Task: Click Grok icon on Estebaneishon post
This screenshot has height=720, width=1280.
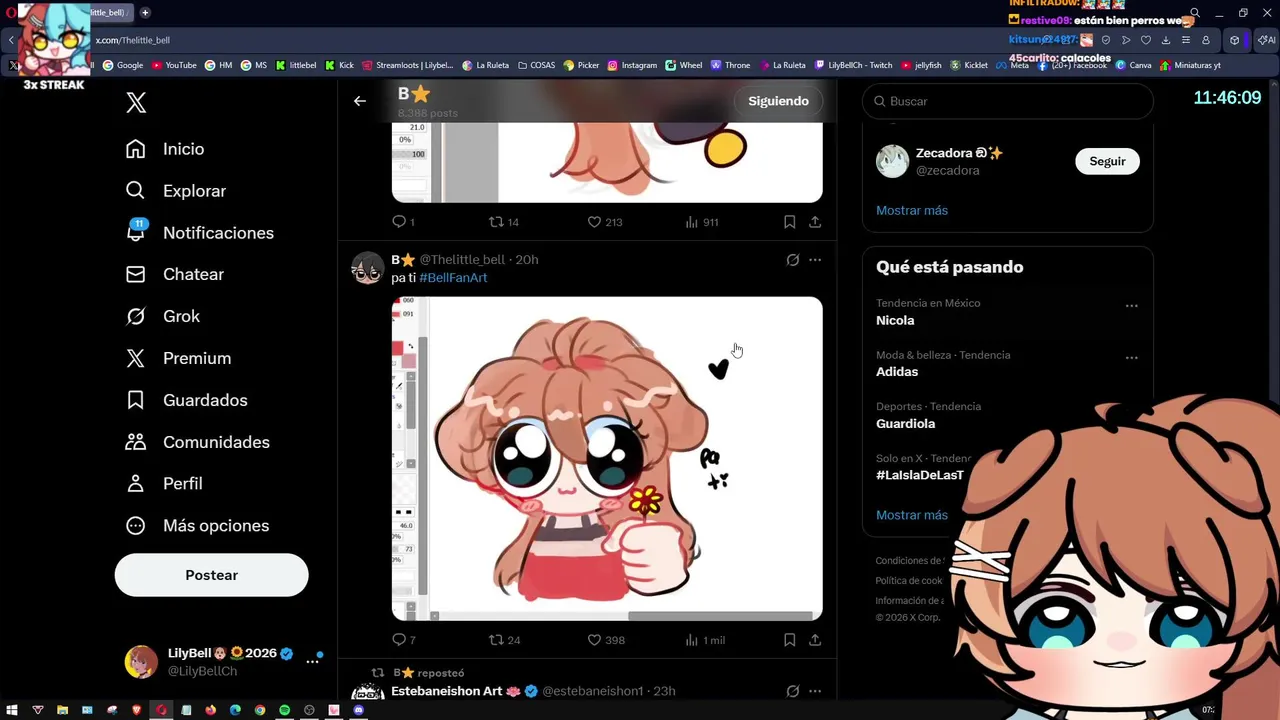Action: tap(792, 691)
